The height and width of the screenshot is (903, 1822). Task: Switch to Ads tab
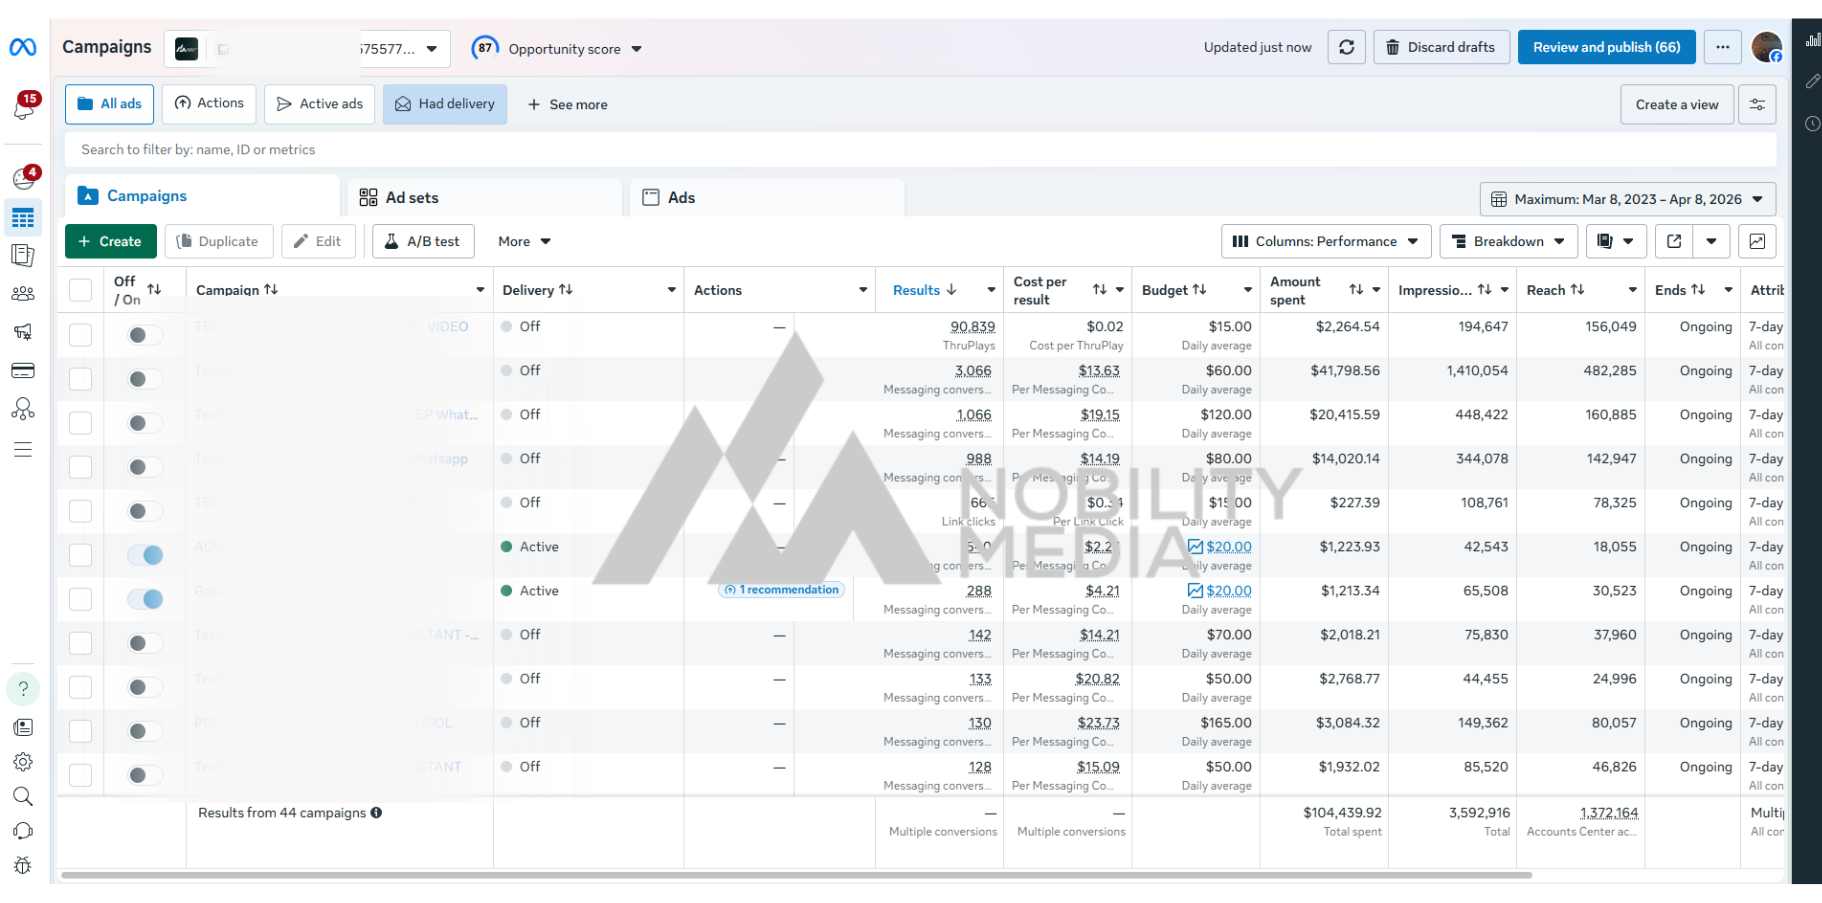[x=767, y=197]
